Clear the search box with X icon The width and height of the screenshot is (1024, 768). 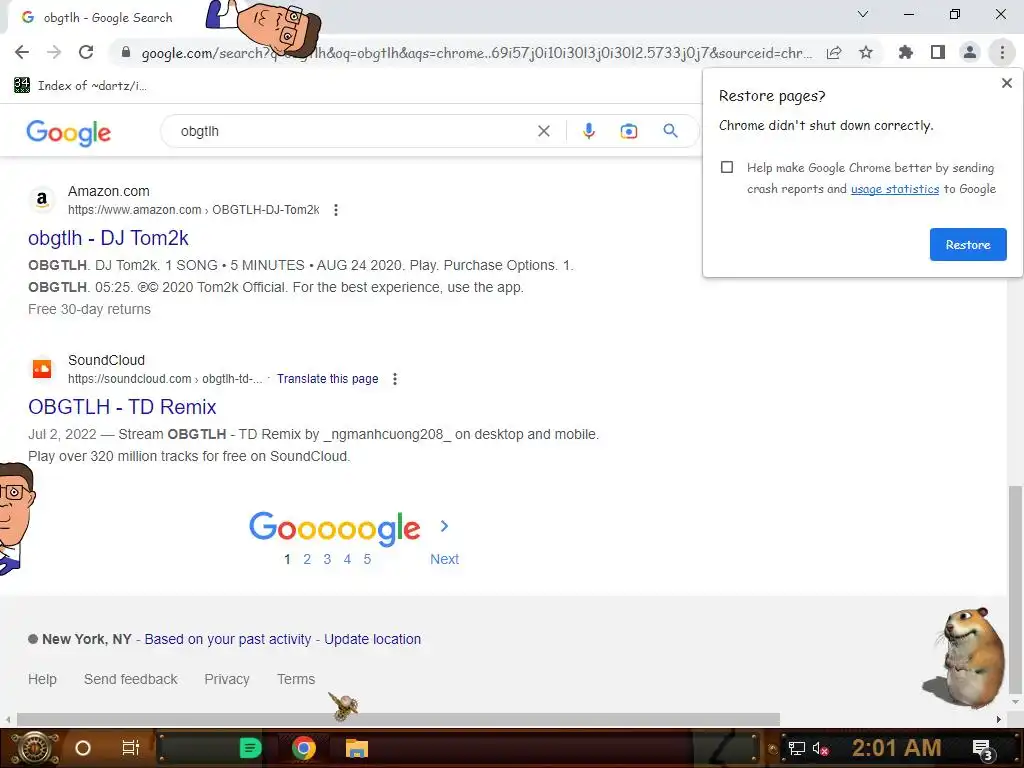(543, 131)
